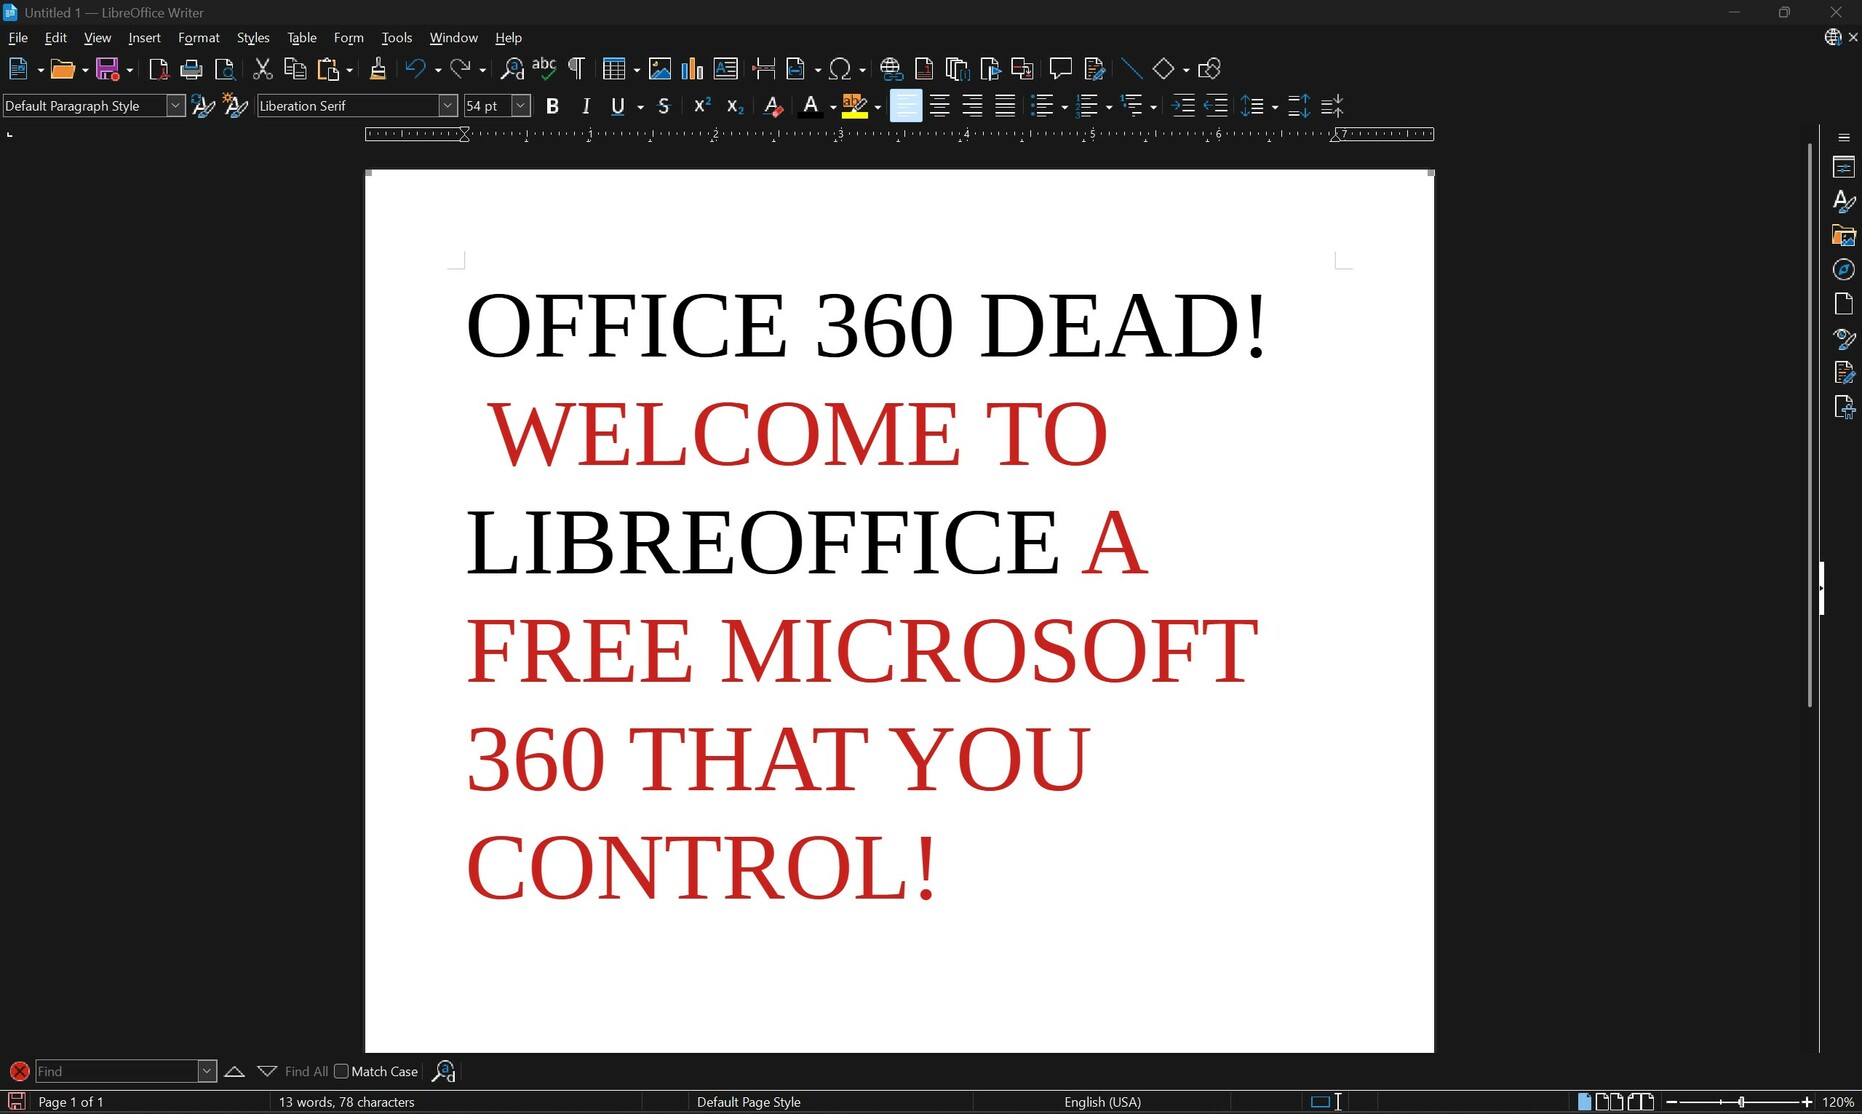Toggle Italic formatting
Viewport: 1862px width, 1114px height.
(586, 106)
